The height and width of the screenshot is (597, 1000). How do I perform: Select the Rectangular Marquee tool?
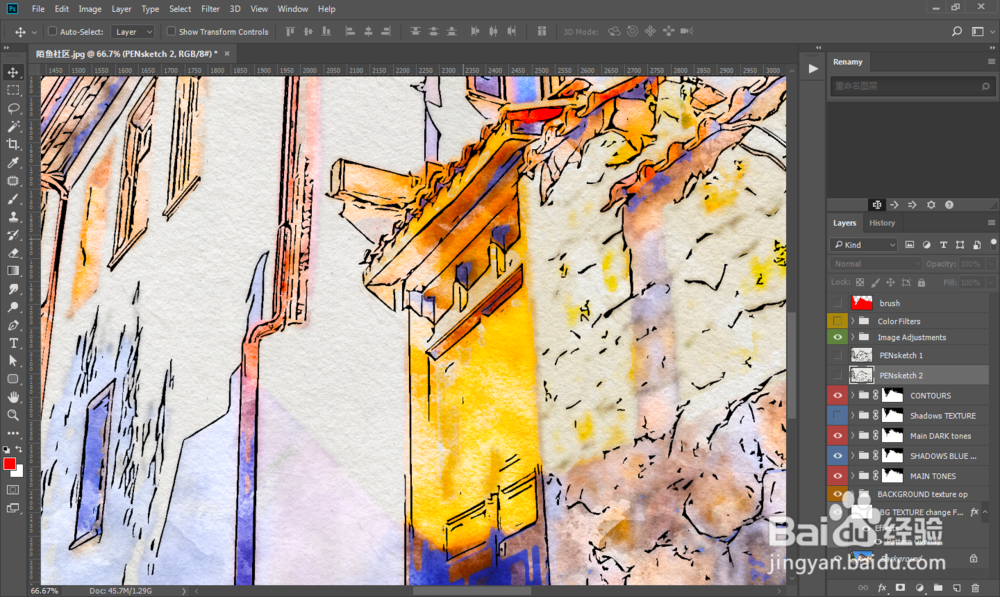pos(13,90)
